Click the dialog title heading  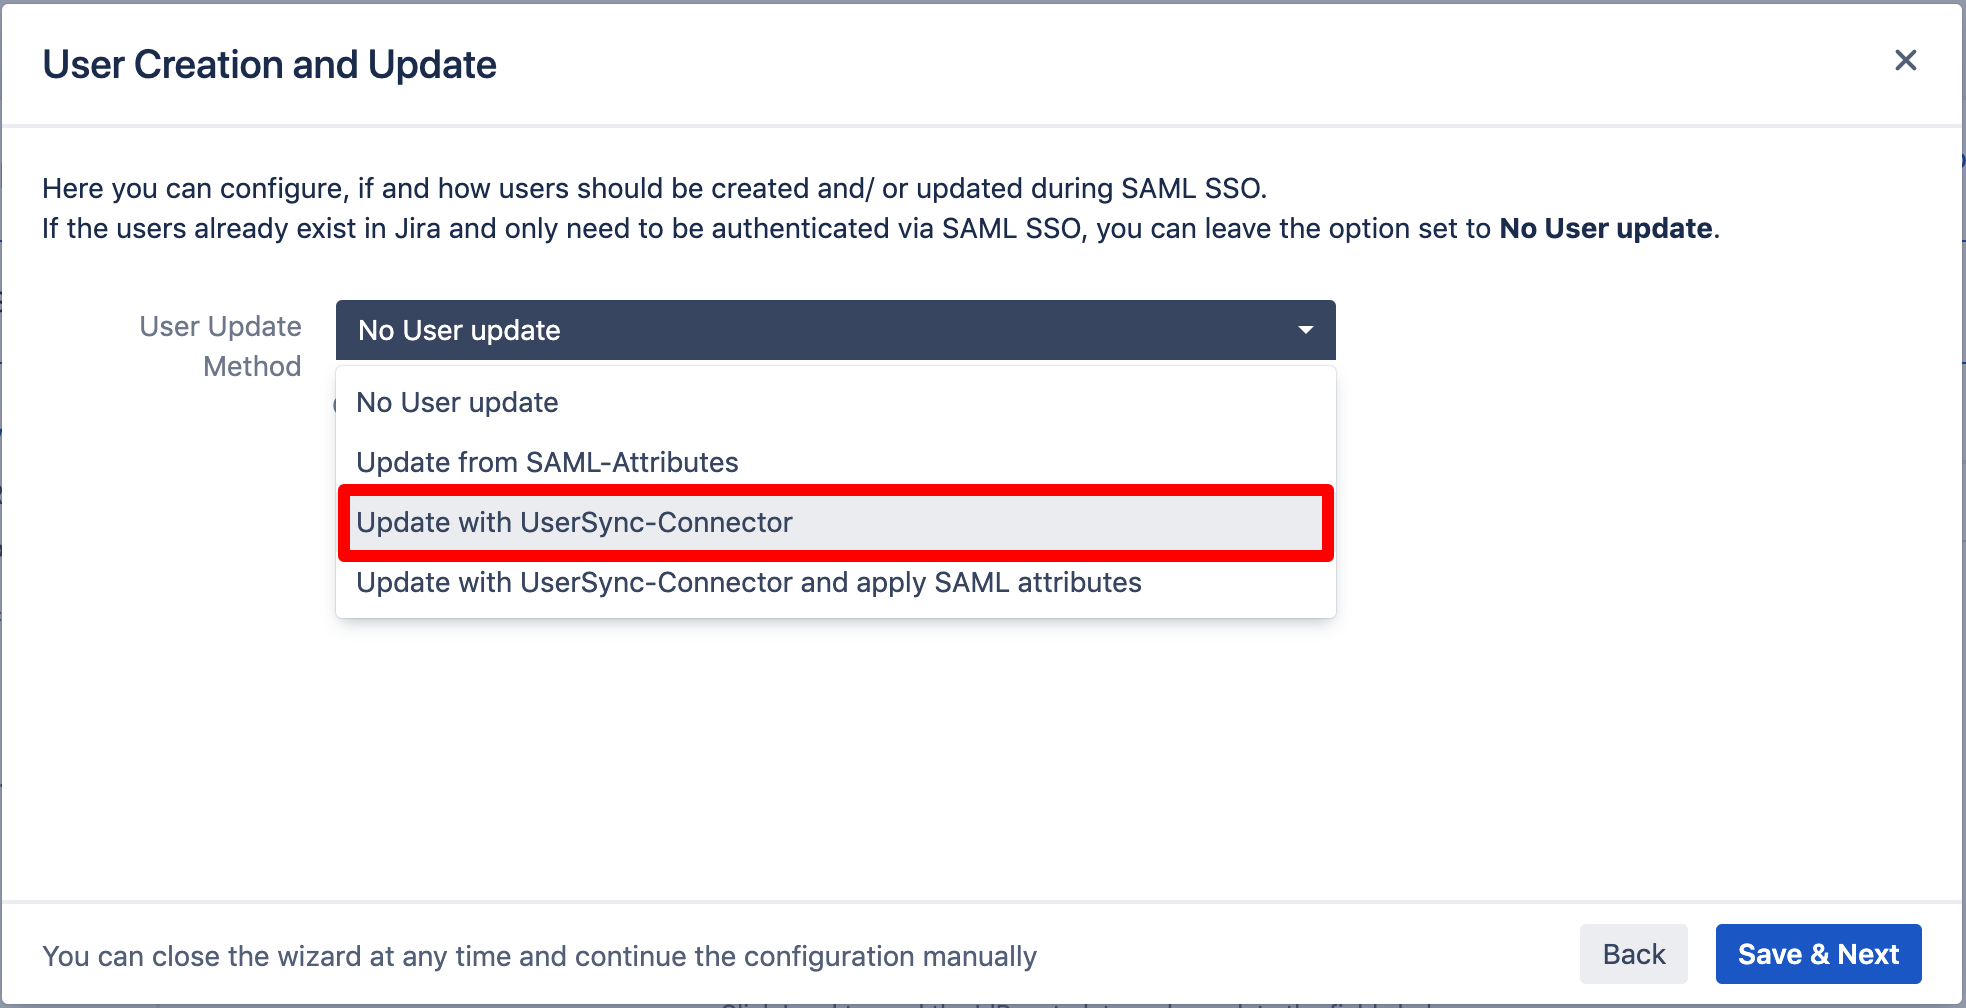[269, 65]
